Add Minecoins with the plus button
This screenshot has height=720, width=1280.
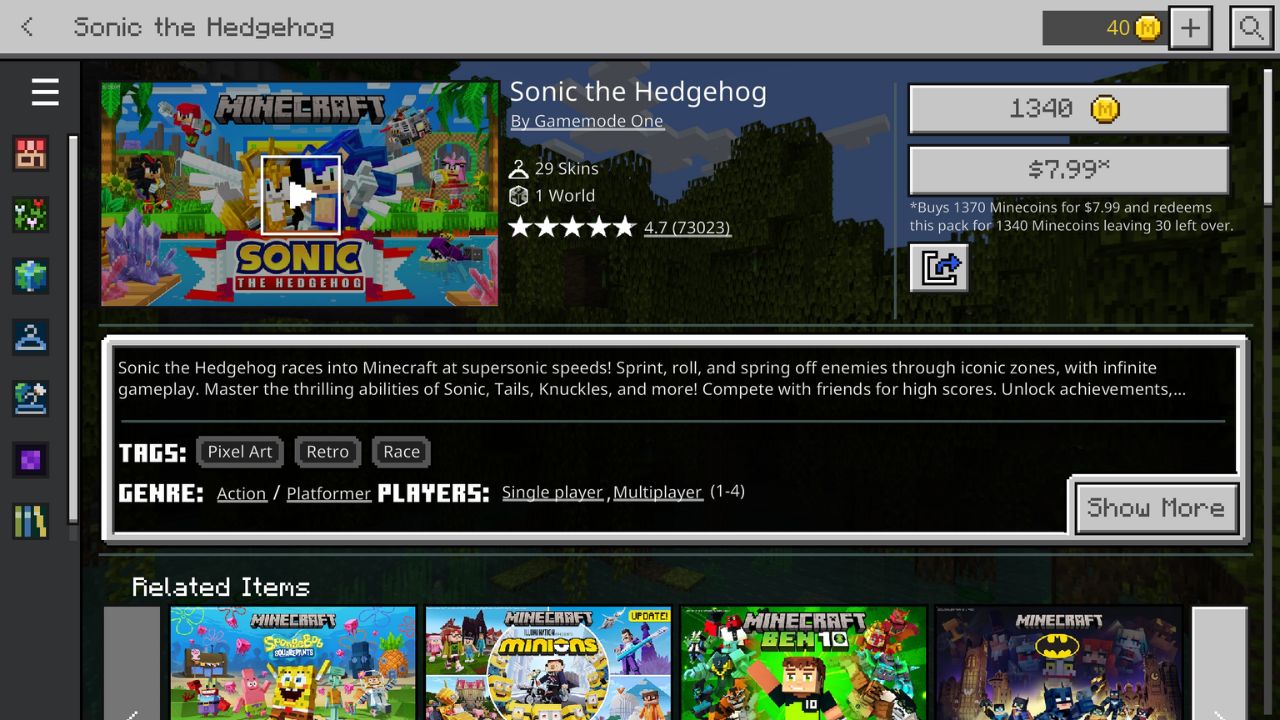point(1190,28)
